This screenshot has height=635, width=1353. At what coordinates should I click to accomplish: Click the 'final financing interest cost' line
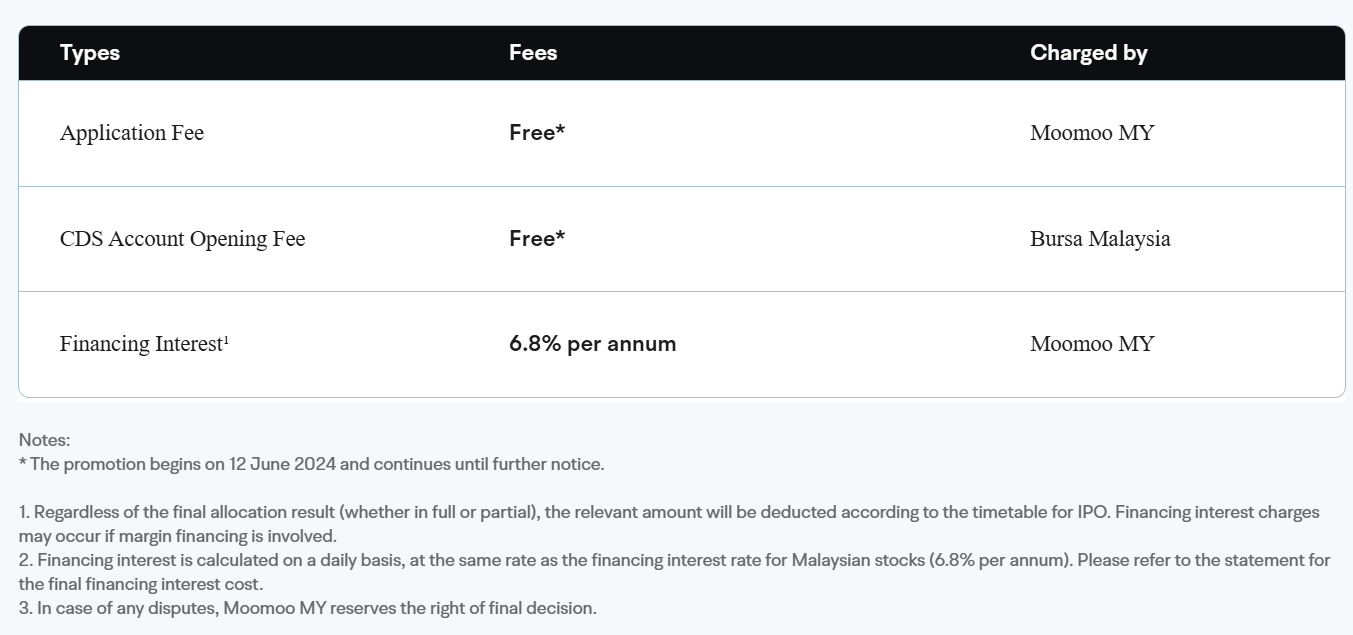pos(141,584)
